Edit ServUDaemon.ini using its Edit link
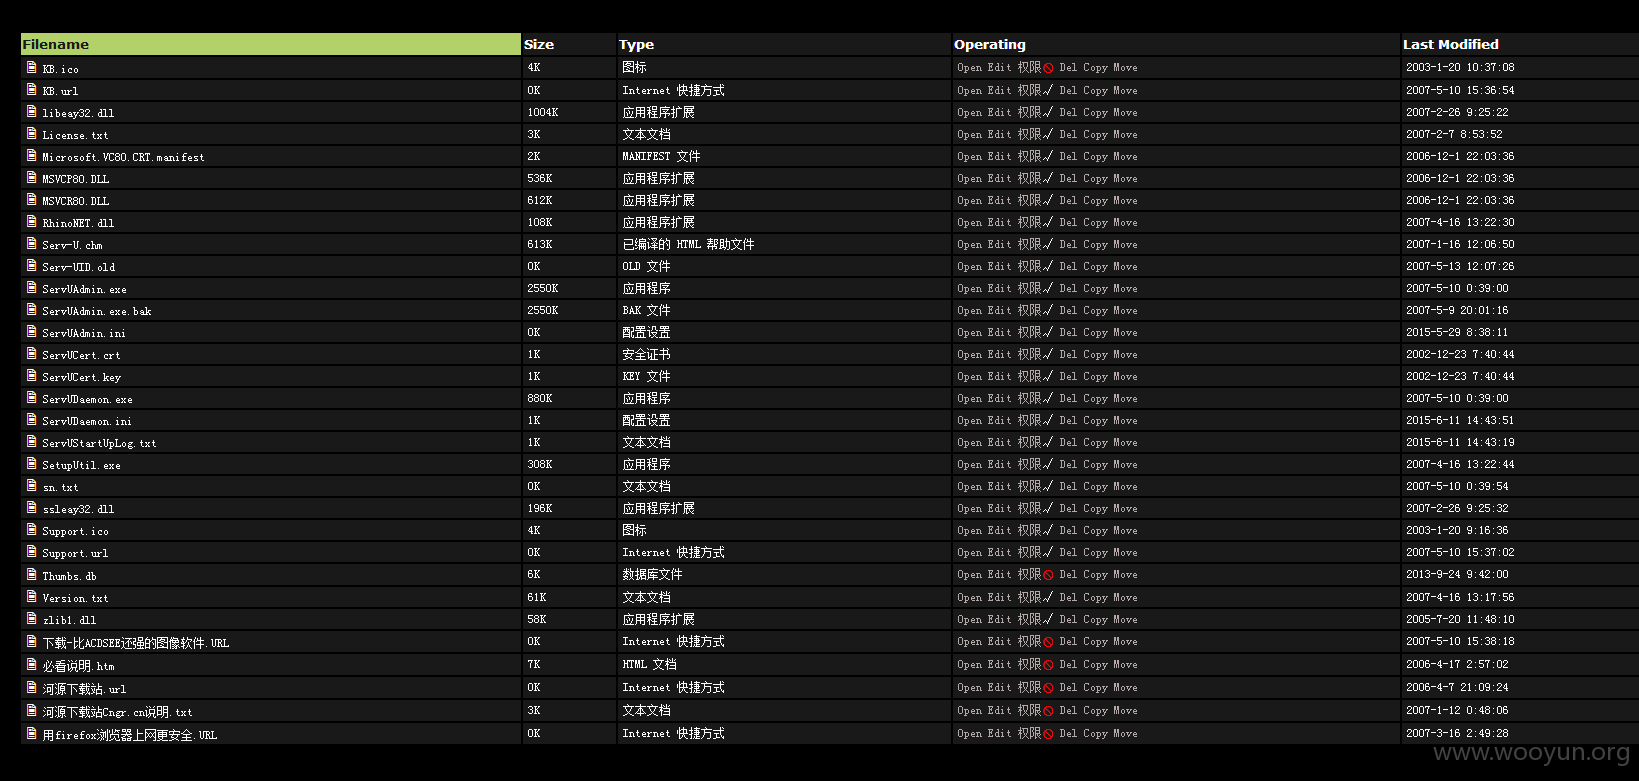Screen dimensions: 1639x781 point(999,420)
